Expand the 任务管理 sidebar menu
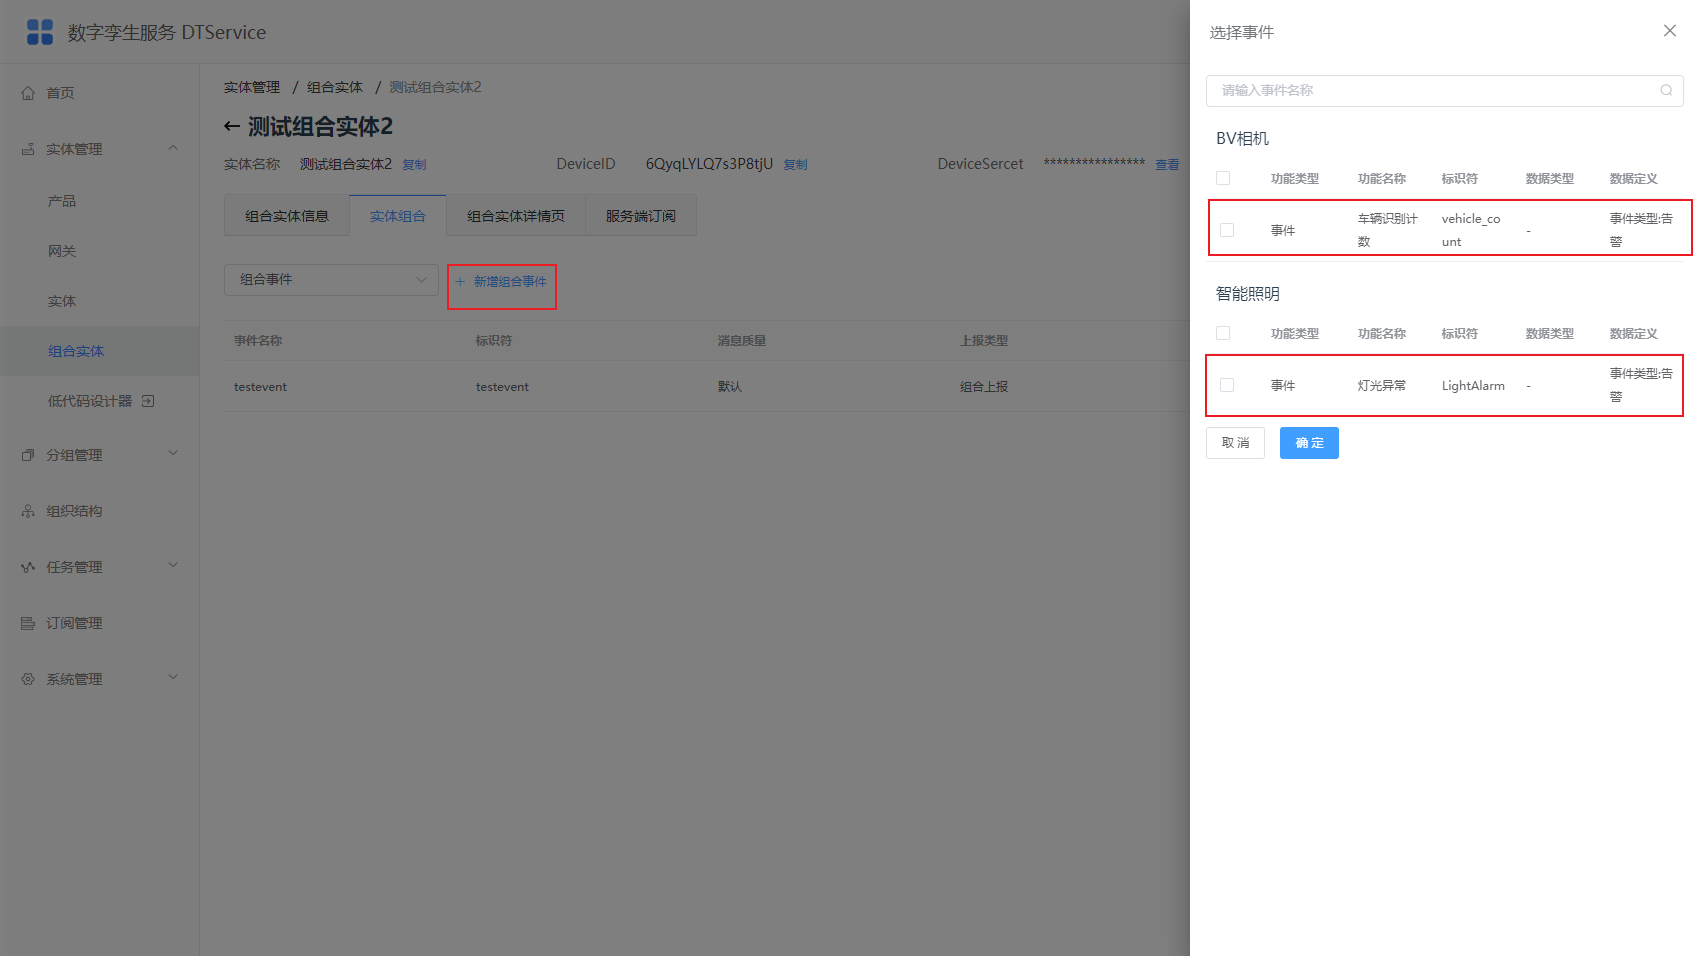The height and width of the screenshot is (956, 1700). [100, 567]
